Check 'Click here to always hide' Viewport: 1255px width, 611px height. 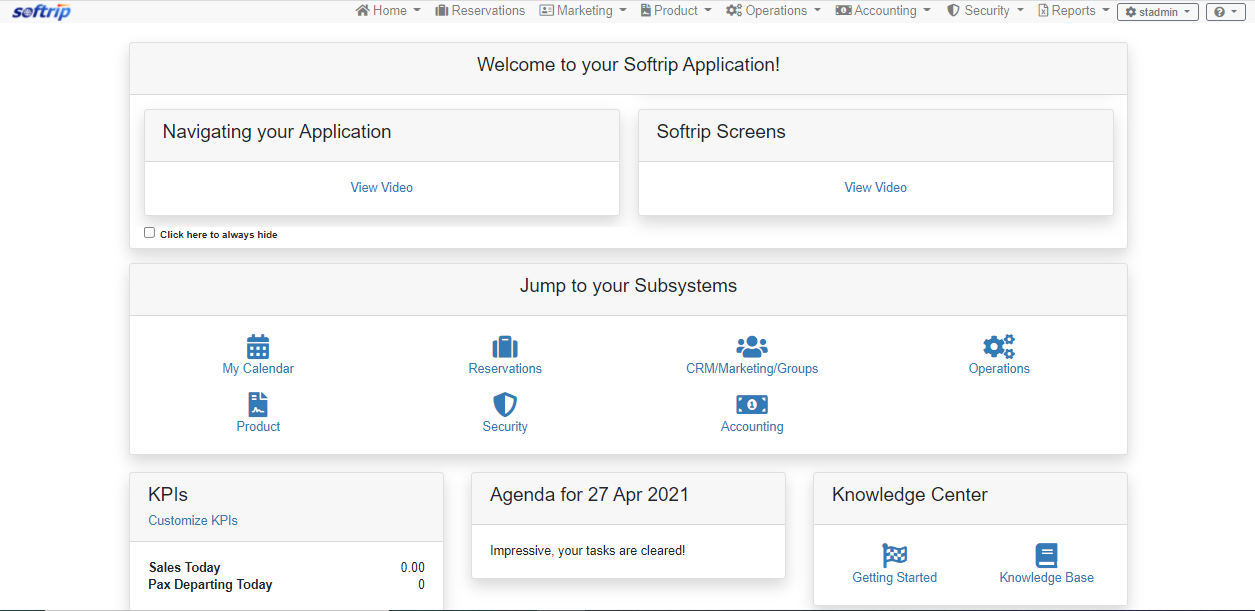[149, 231]
